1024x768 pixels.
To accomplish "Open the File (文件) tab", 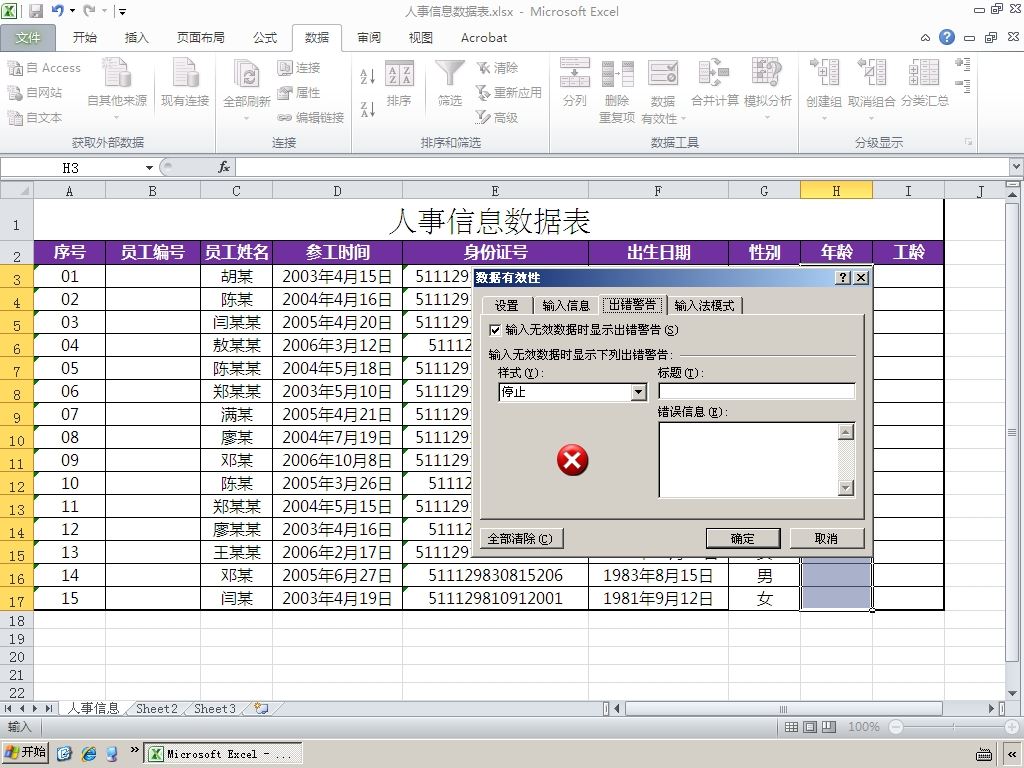I will (27, 38).
